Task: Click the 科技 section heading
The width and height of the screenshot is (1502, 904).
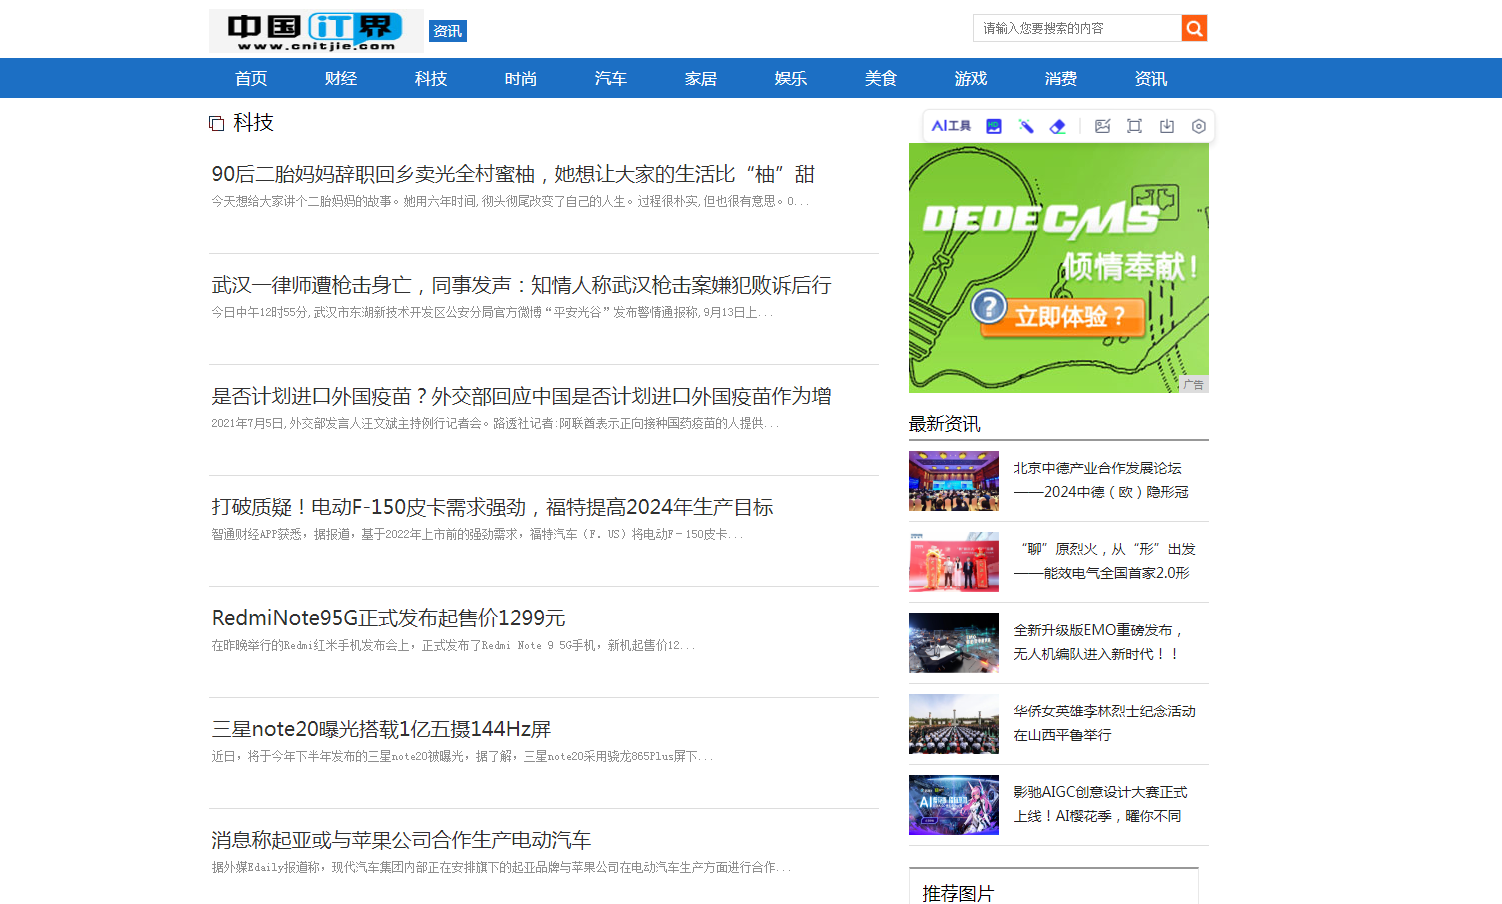Action: 253,122
